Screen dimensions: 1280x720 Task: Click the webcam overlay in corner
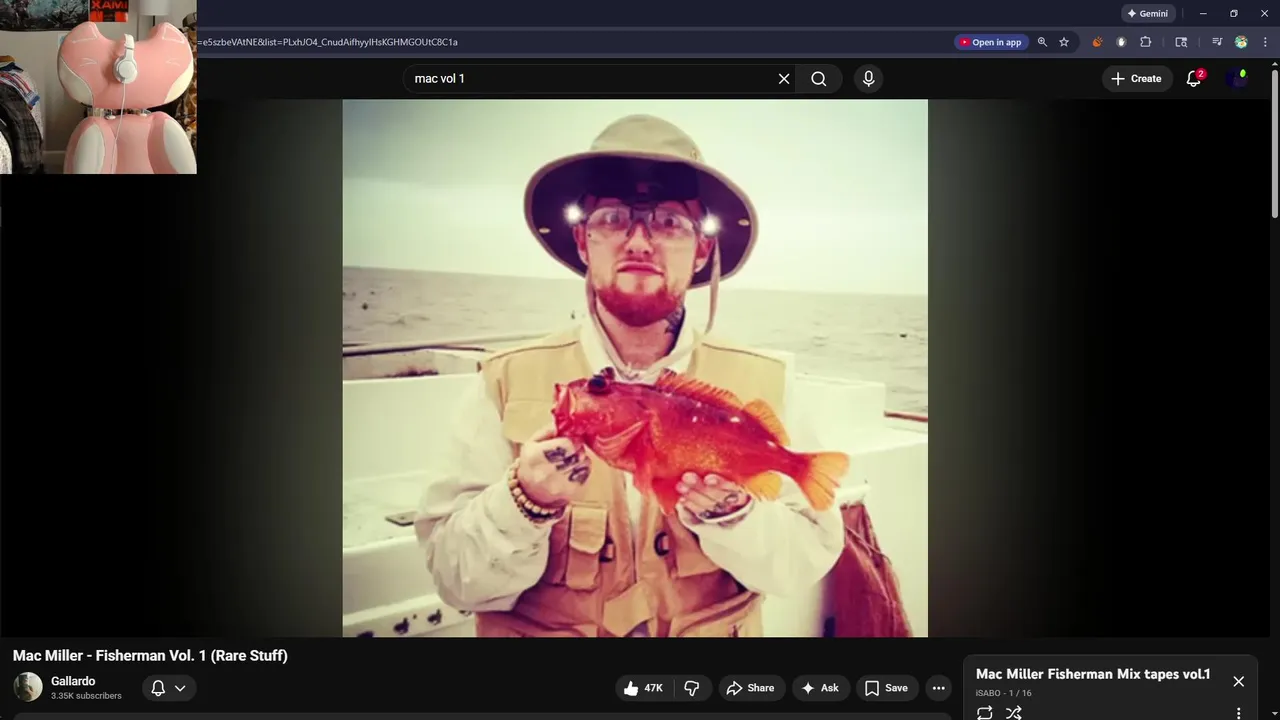point(98,87)
